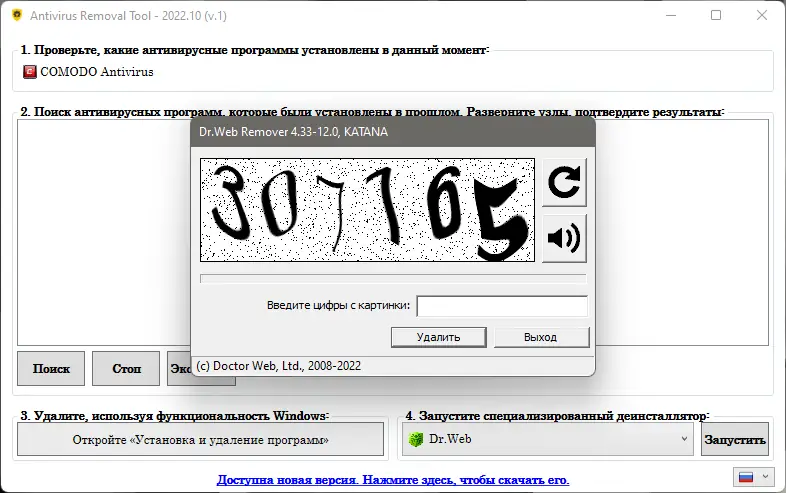Click the copyright Doctor Web status text
The width and height of the screenshot is (786, 493).
click(279, 366)
